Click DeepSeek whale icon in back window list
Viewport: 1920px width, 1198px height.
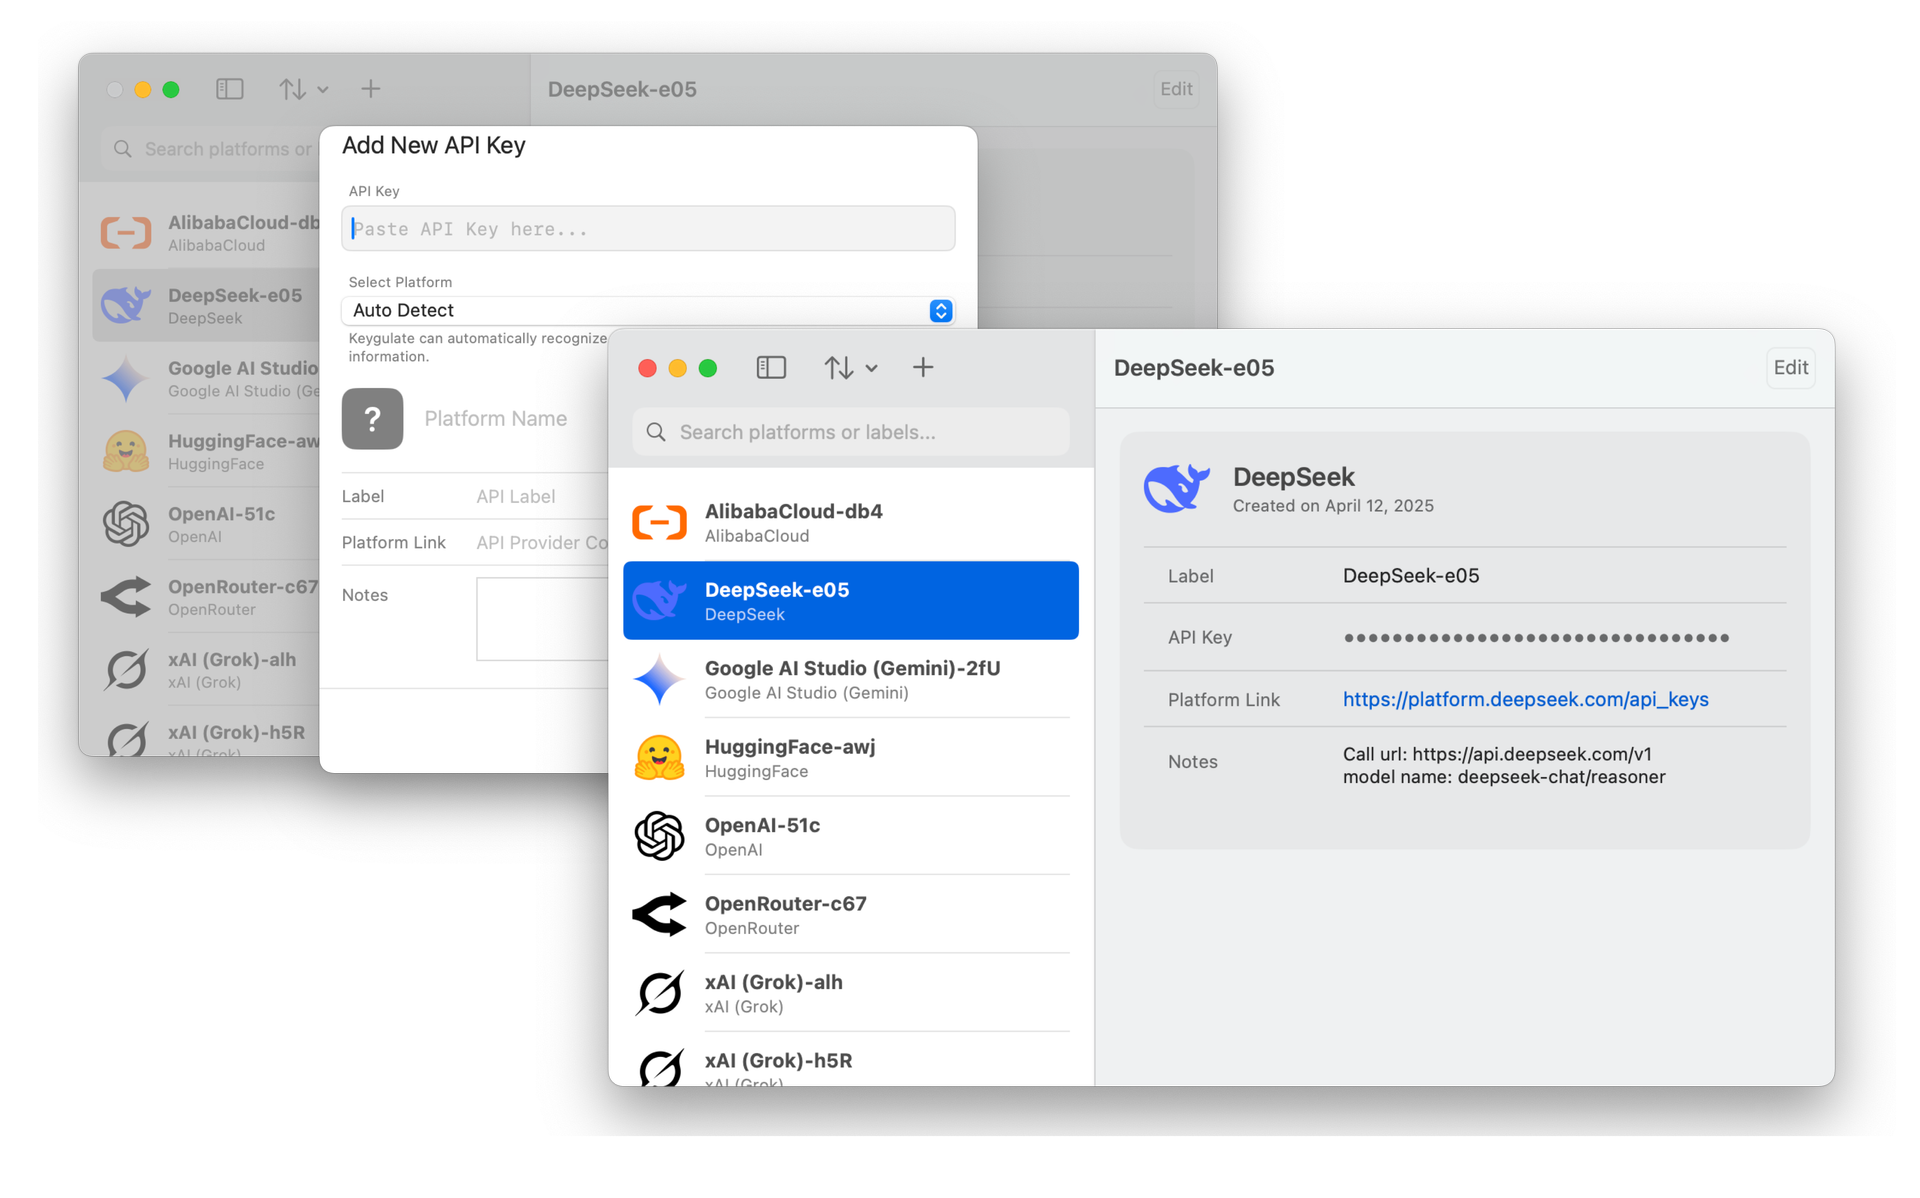126,306
